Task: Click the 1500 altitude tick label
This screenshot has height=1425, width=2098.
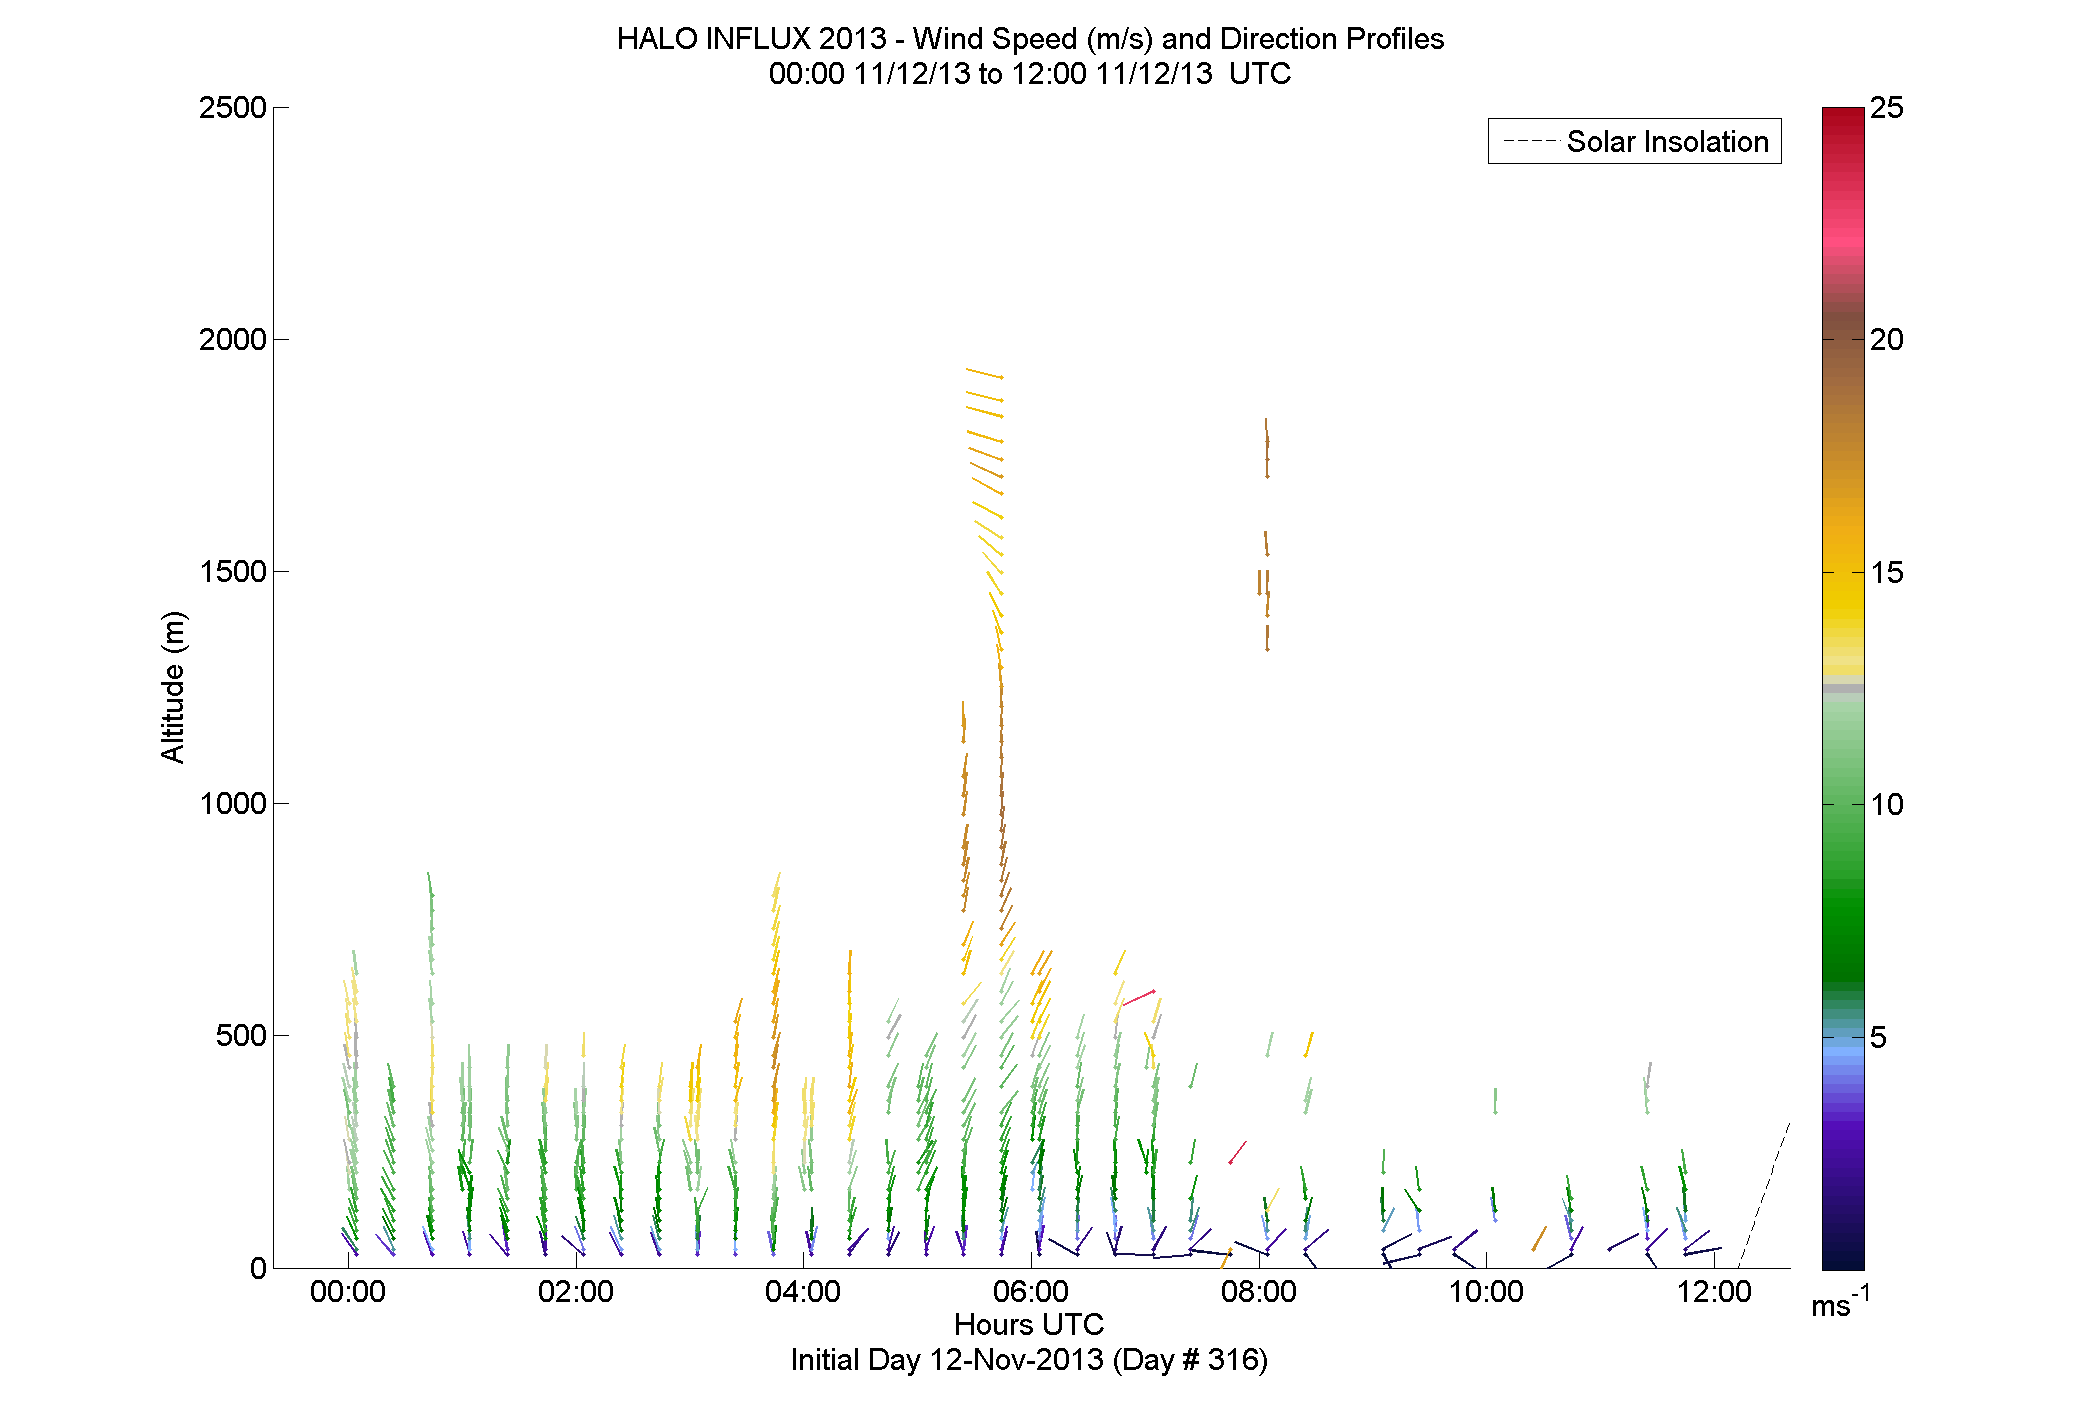Action: (x=232, y=571)
